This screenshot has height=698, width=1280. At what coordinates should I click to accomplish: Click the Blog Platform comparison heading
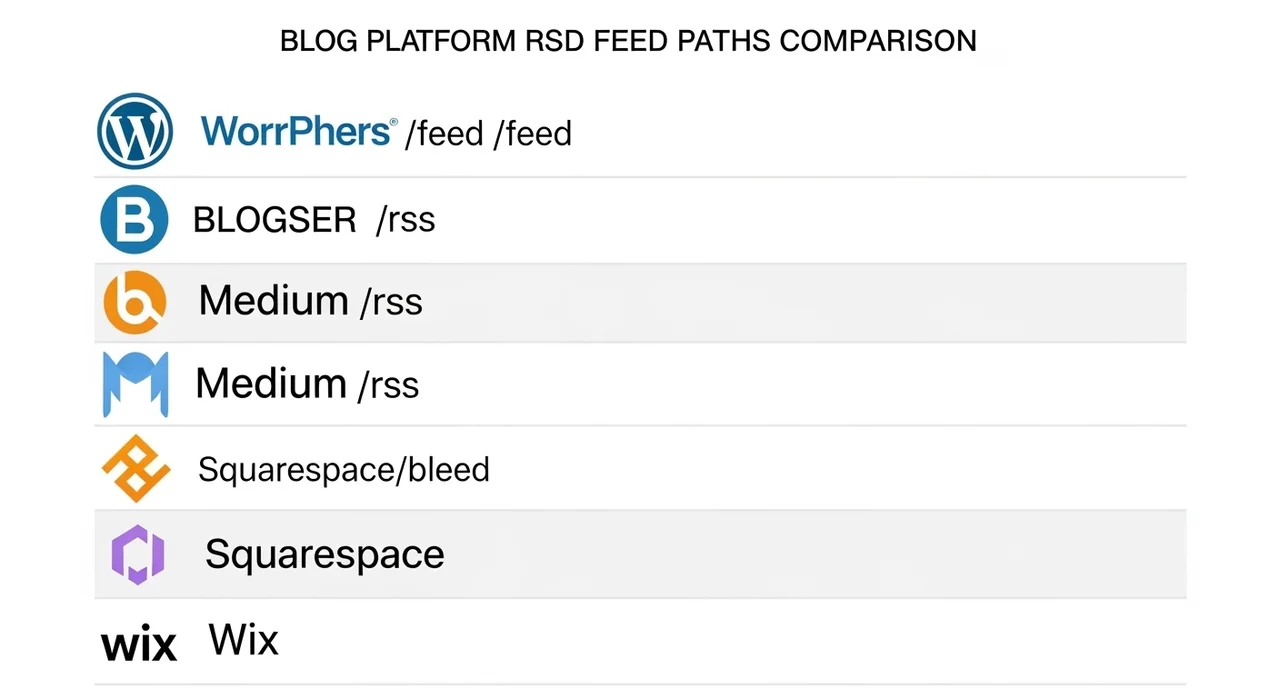[x=628, y=41]
